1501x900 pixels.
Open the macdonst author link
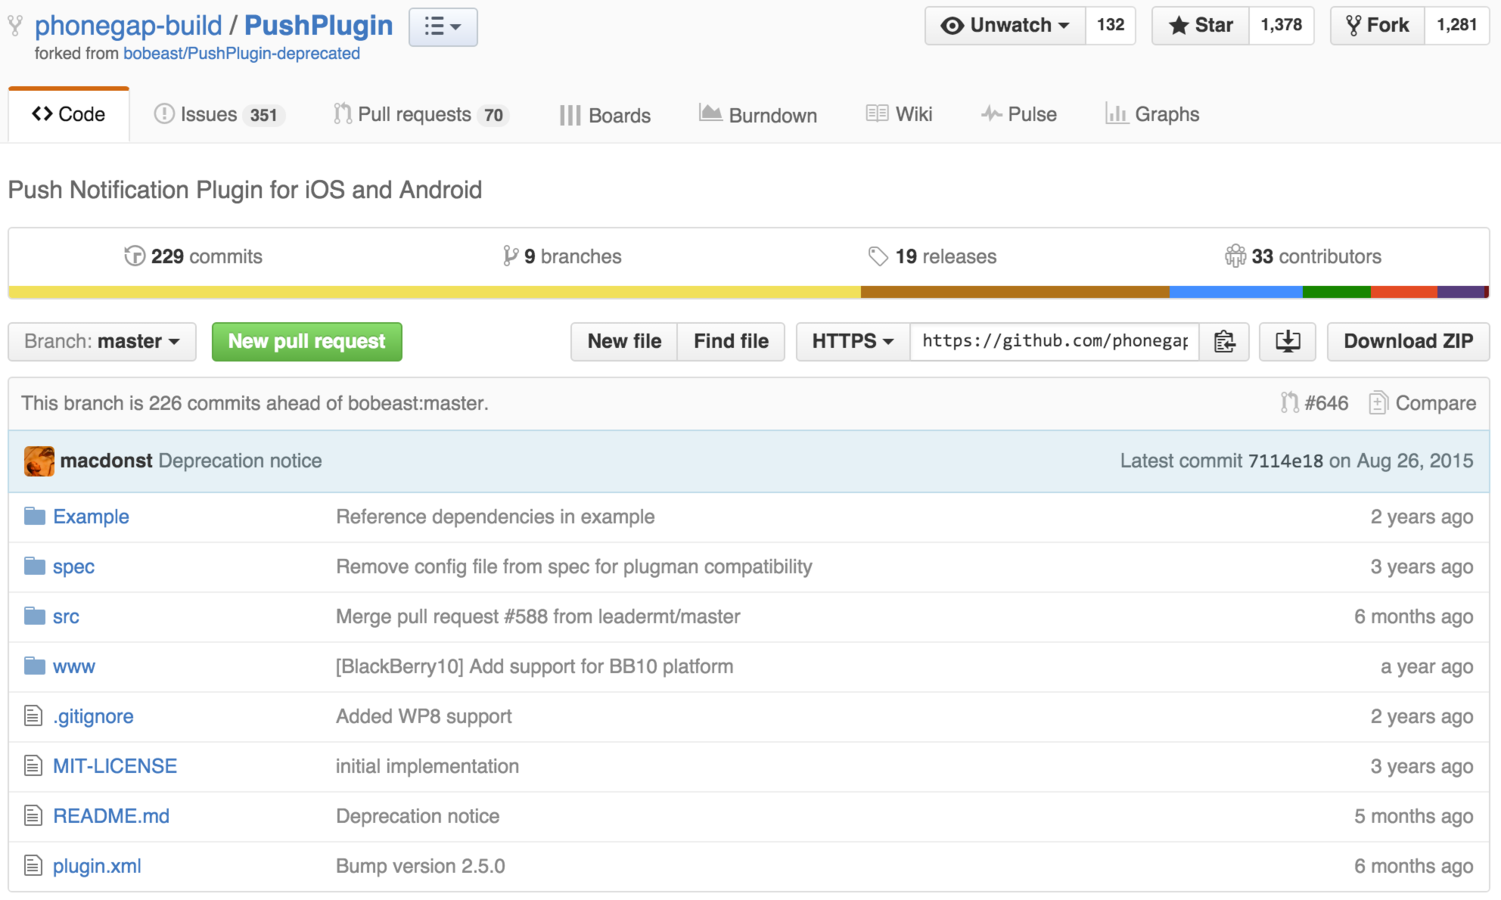(x=106, y=461)
